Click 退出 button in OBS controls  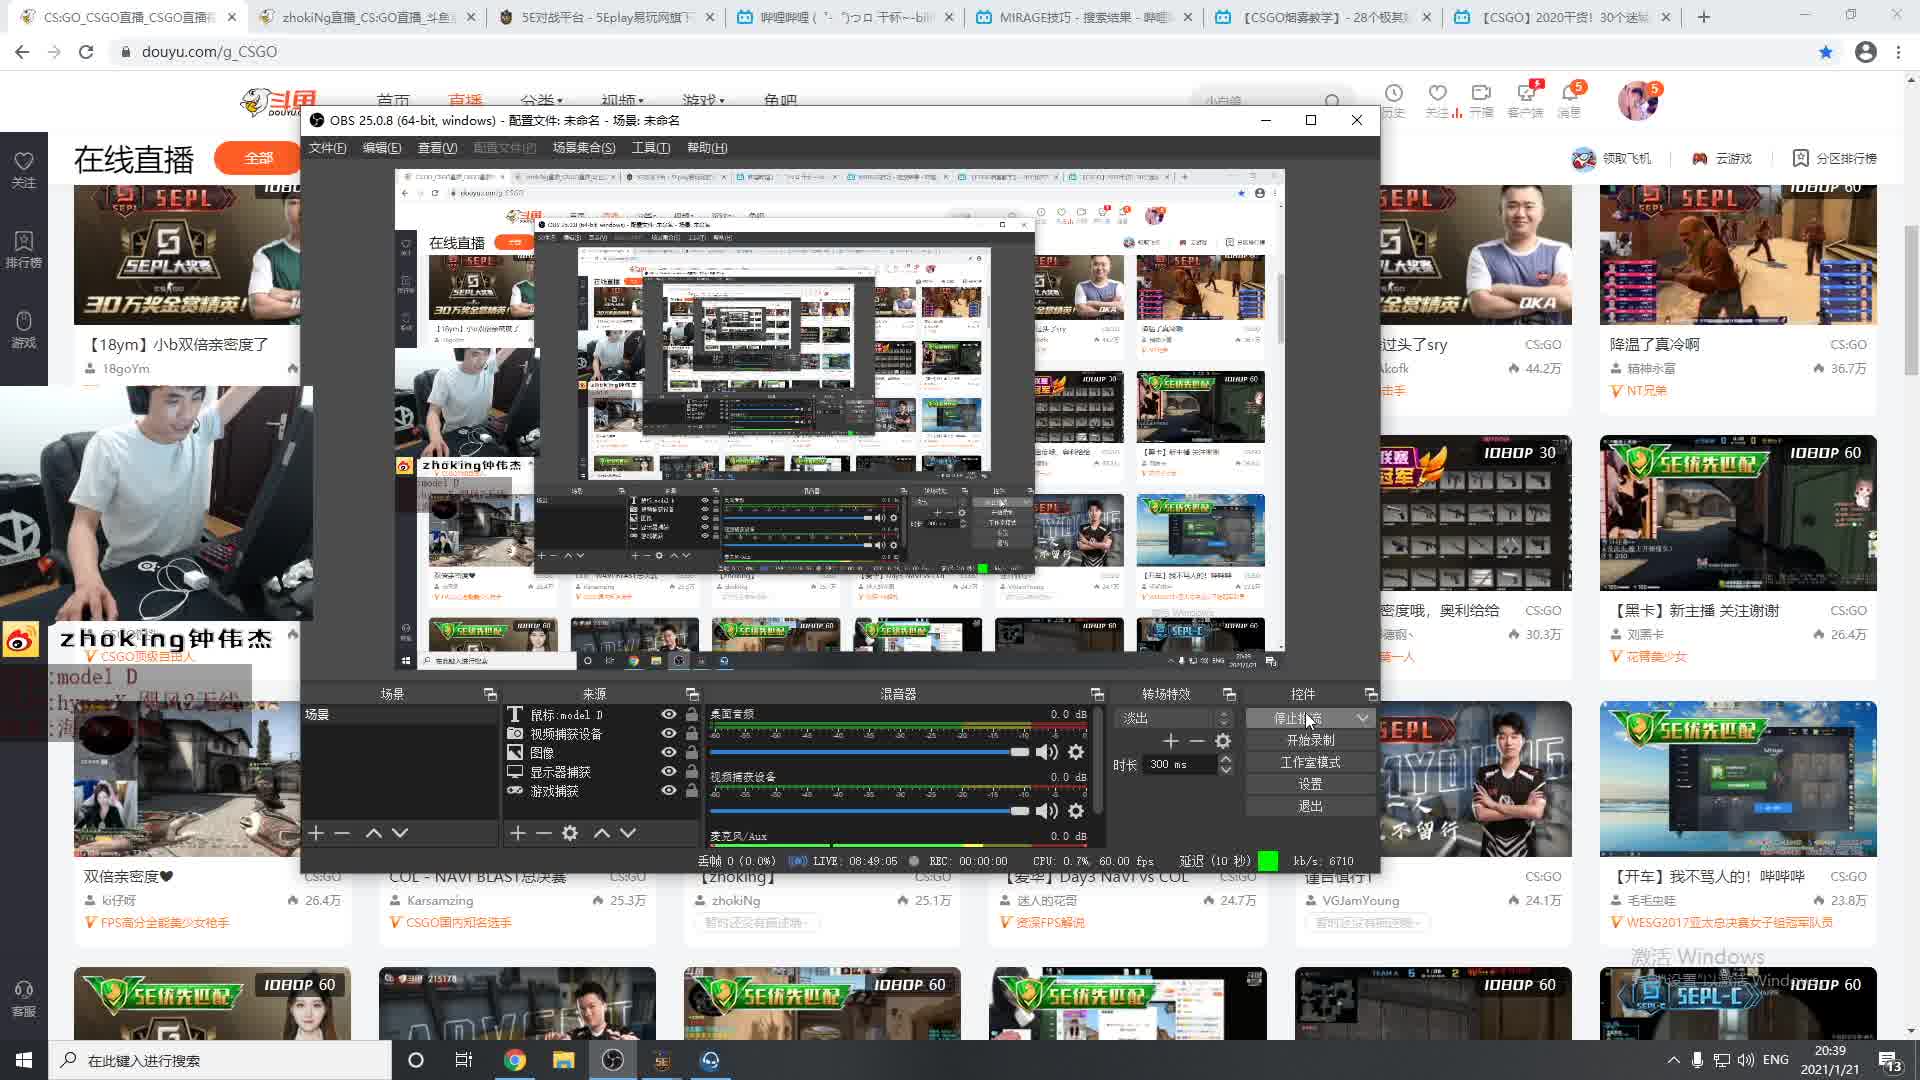coord(1310,807)
